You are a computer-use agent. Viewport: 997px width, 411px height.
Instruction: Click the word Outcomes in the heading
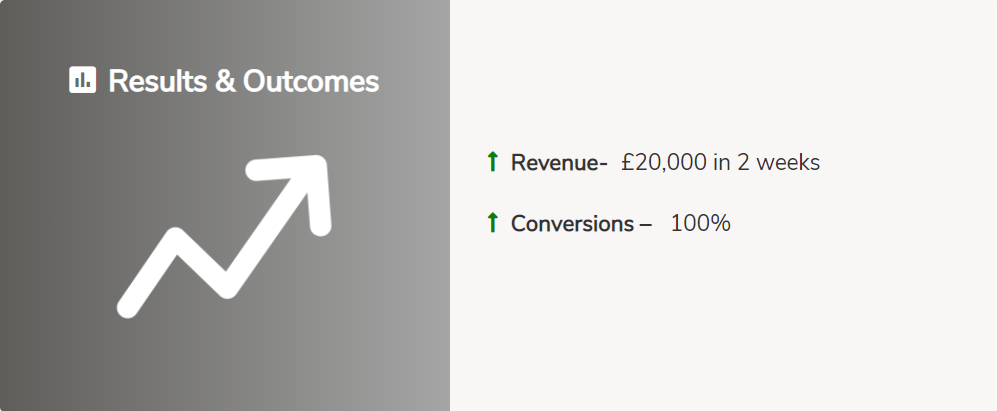point(311,81)
